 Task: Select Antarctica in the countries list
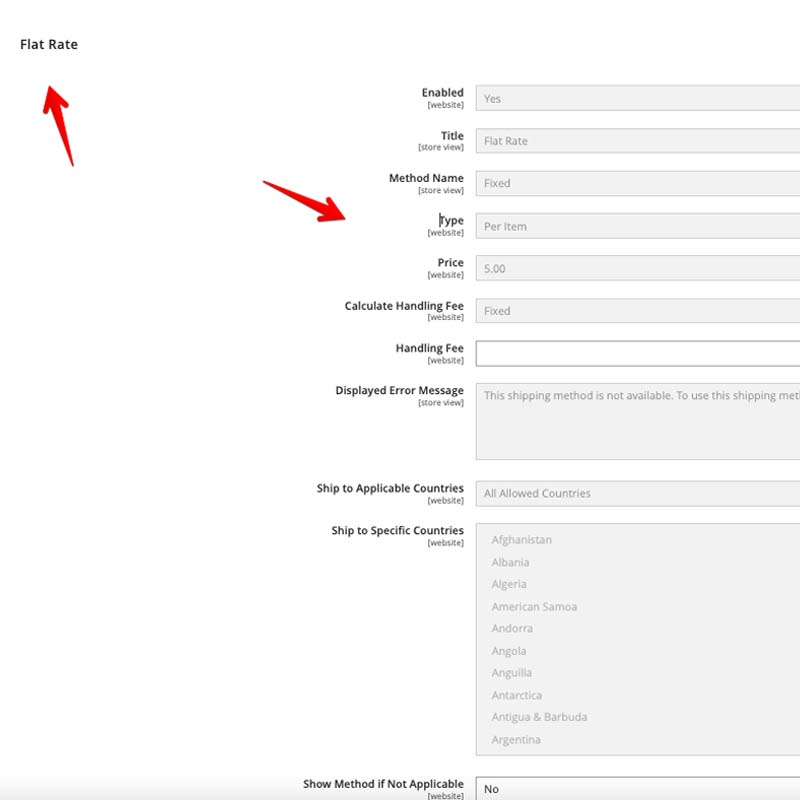click(x=516, y=695)
